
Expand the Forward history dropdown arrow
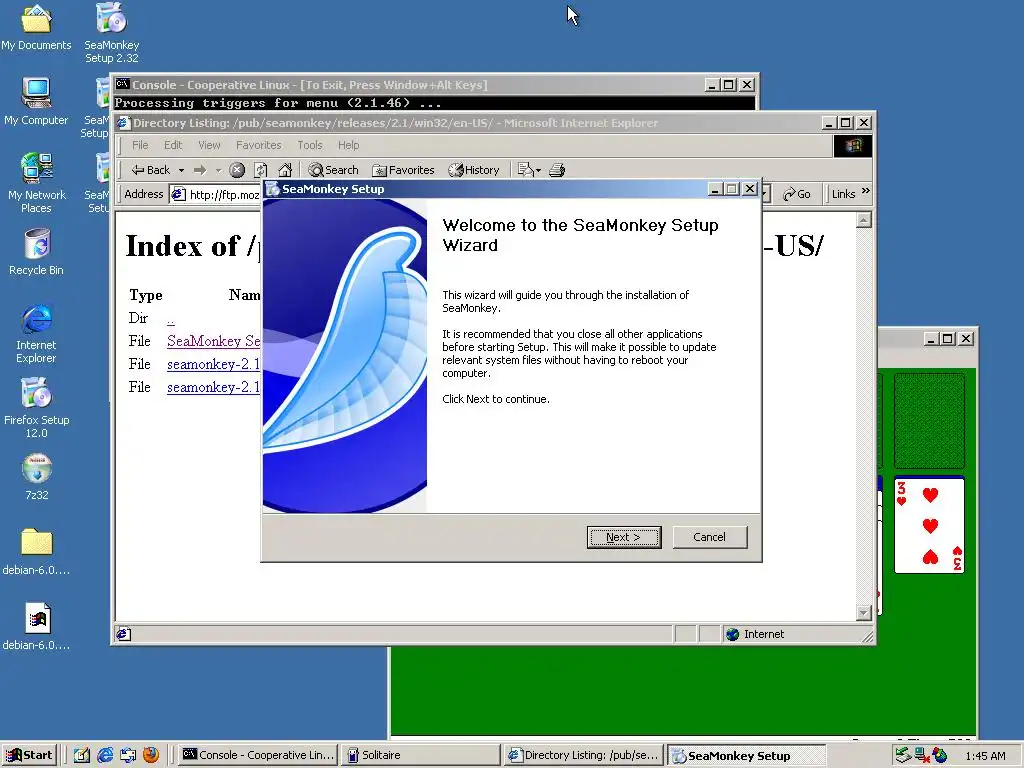[x=218, y=170]
